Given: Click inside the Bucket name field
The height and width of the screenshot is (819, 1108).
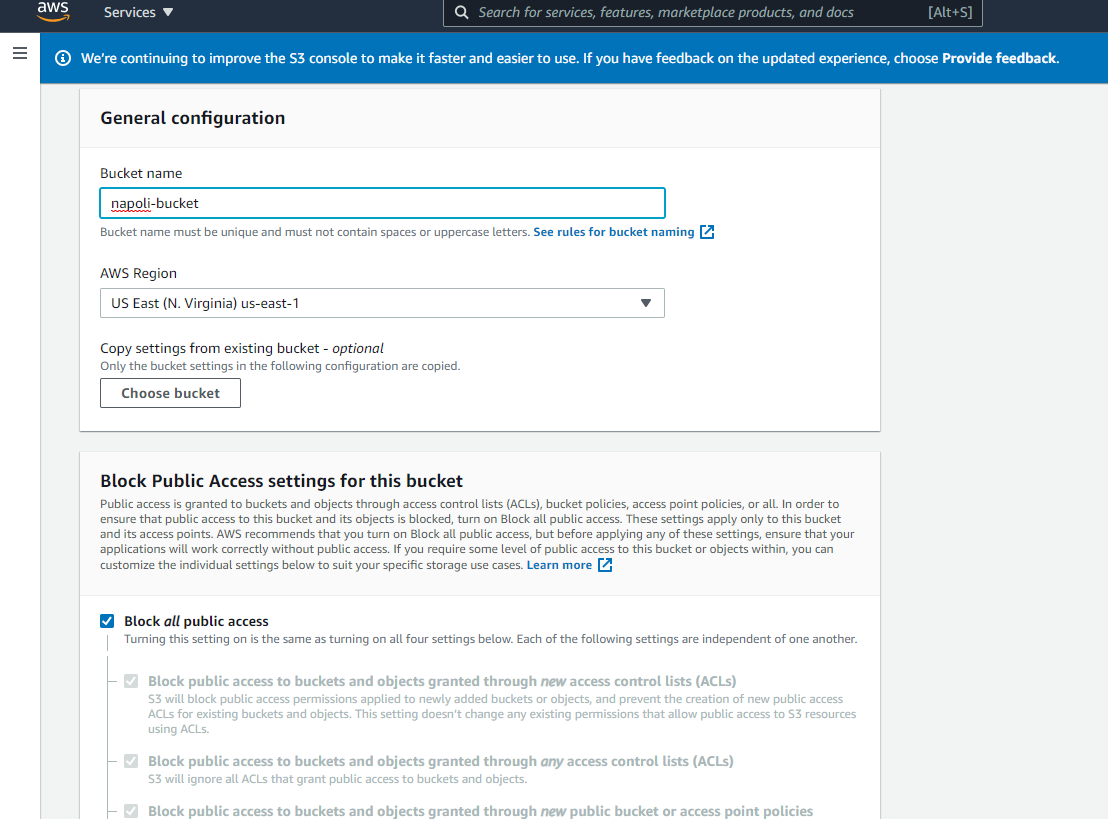Looking at the screenshot, I should 382,203.
